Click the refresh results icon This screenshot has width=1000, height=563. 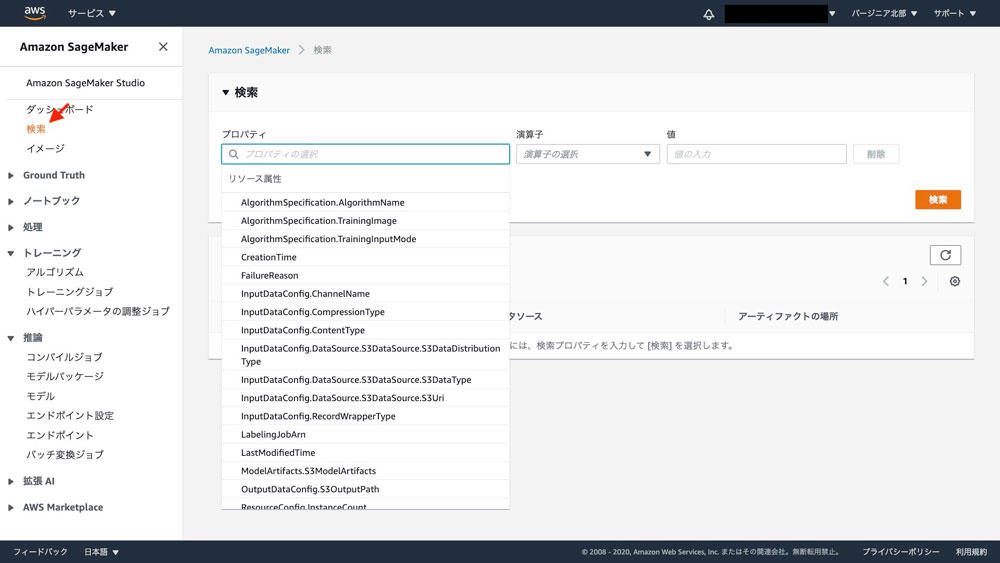[945, 255]
